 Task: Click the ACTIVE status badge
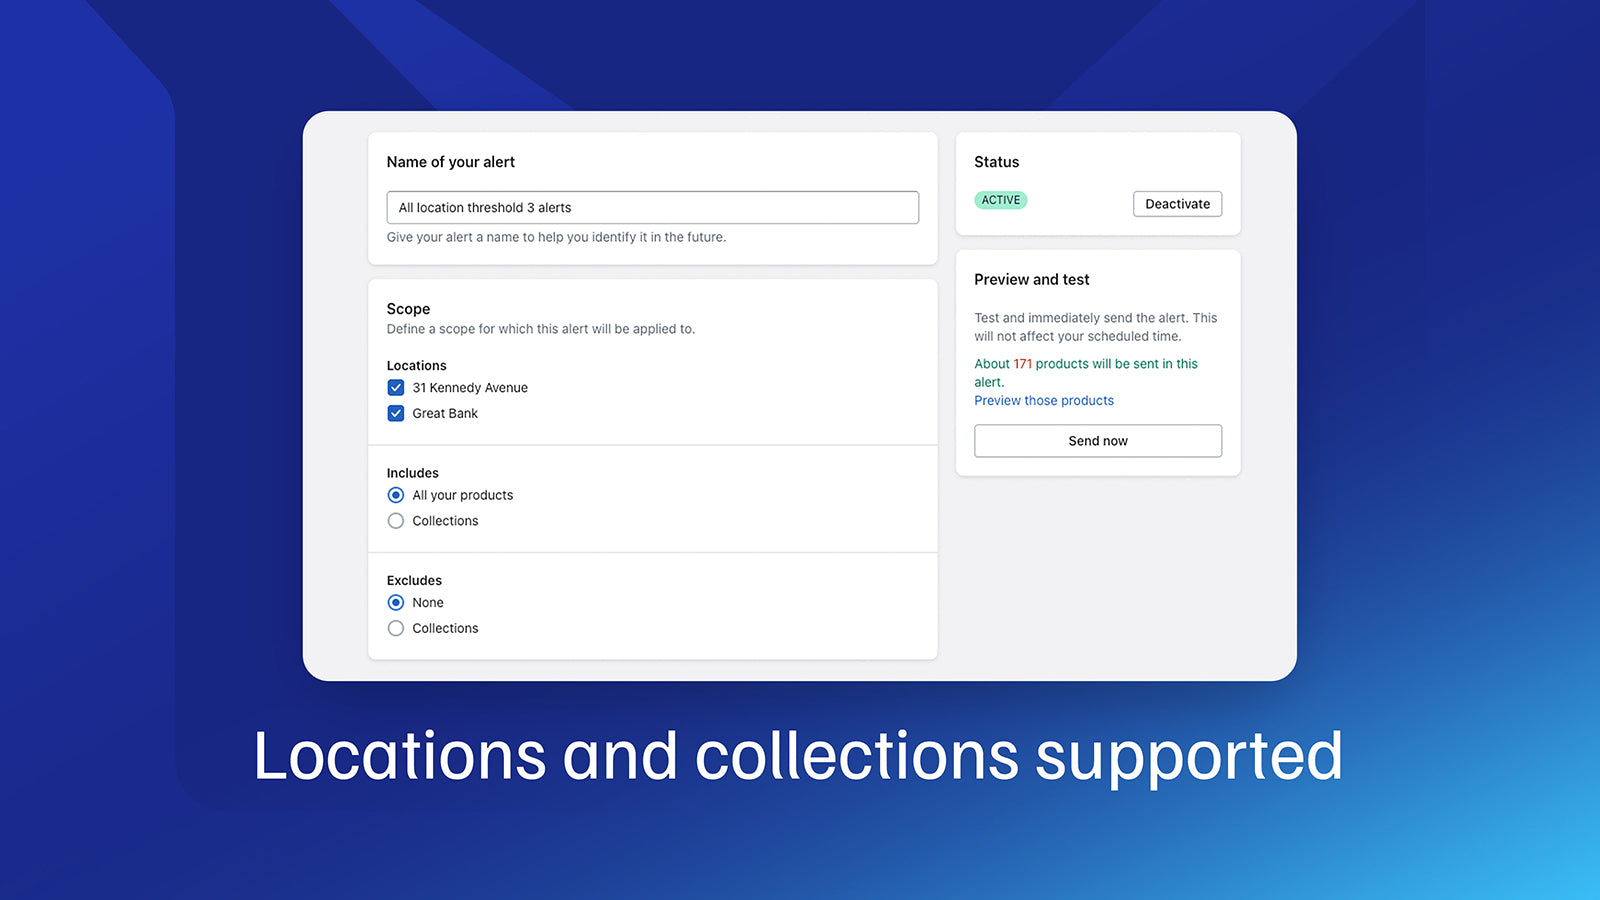pyautogui.click(x=1001, y=199)
